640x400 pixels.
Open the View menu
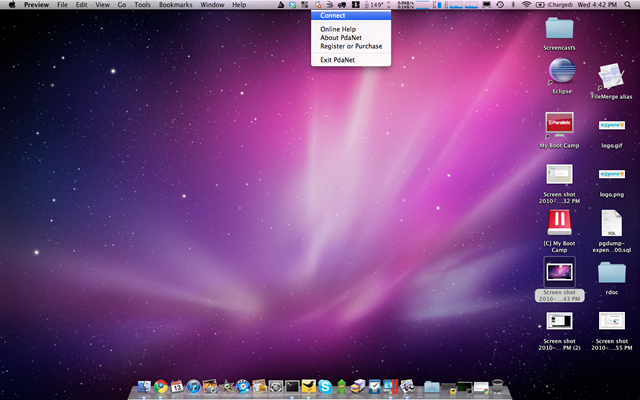[102, 5]
